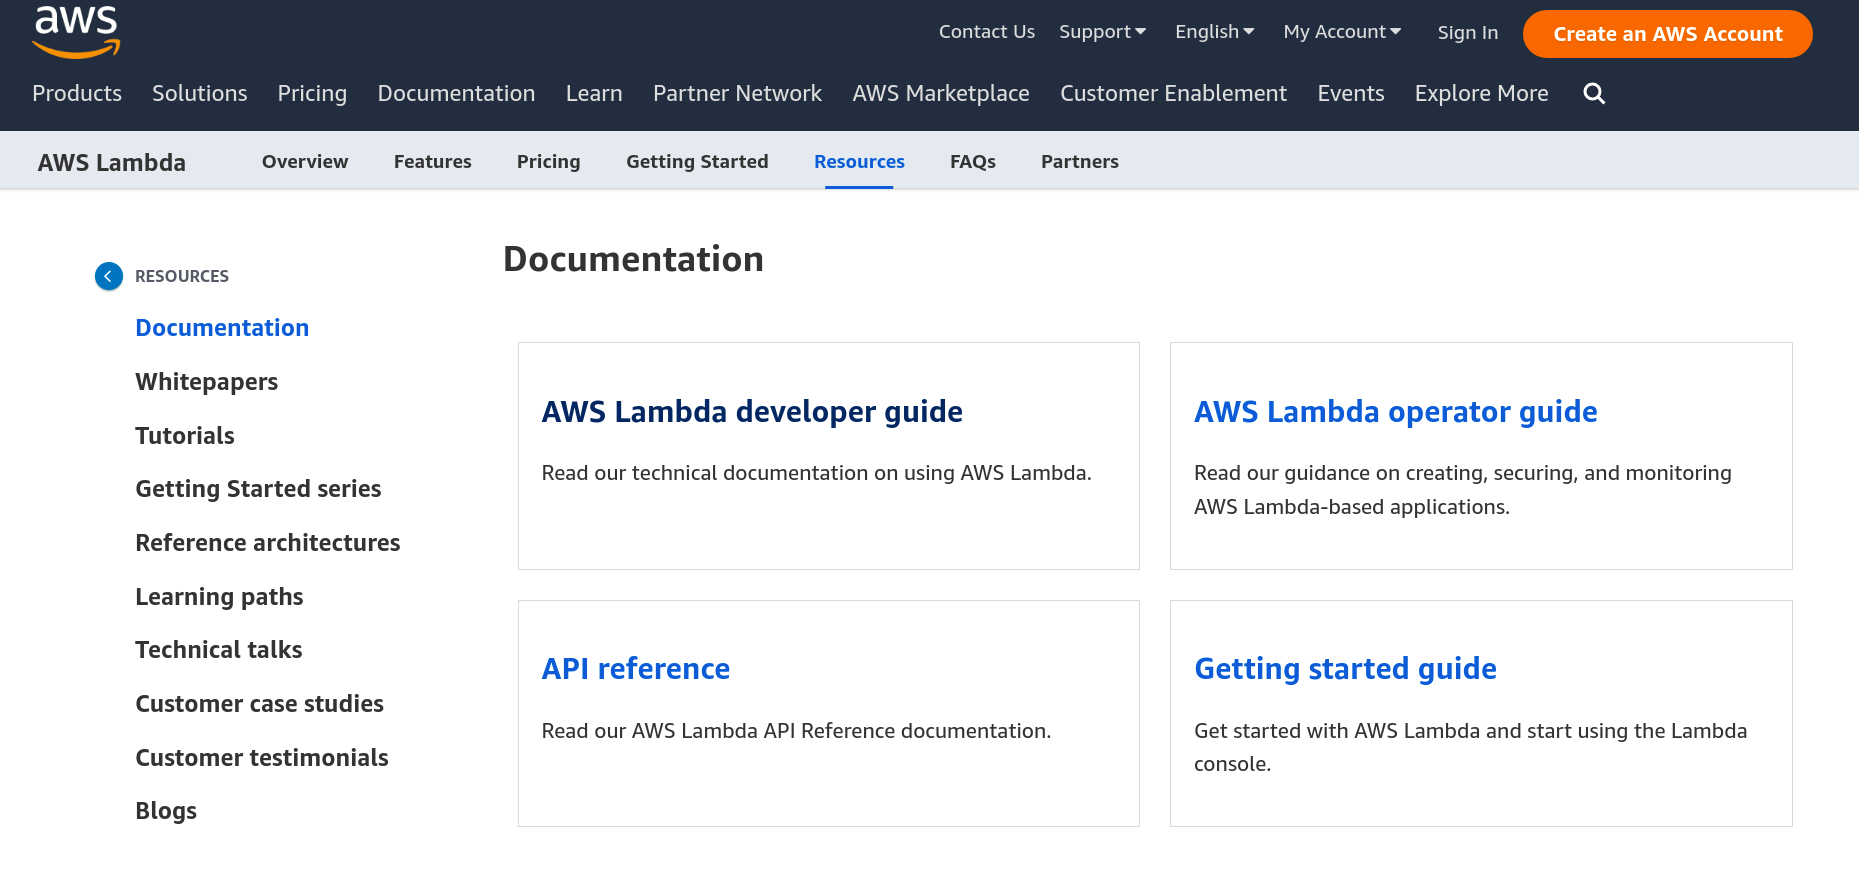The height and width of the screenshot is (892, 1859).
Task: Open AWS Lambda developer guide link
Action: 752,412
